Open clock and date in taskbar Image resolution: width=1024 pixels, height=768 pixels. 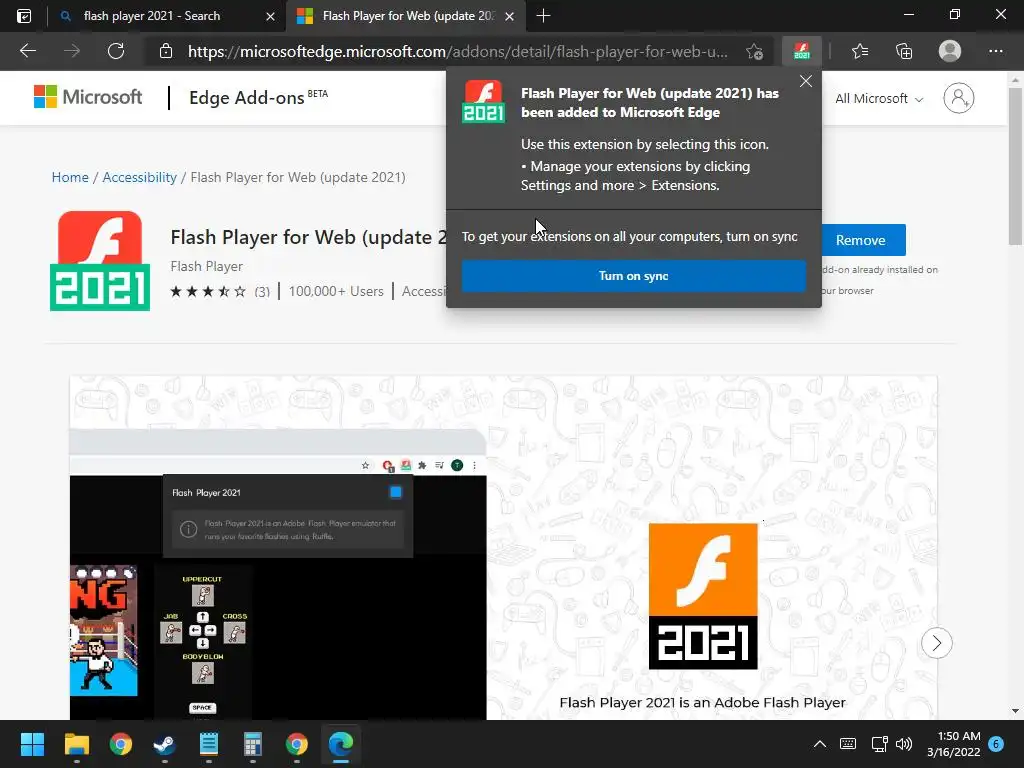click(954, 744)
